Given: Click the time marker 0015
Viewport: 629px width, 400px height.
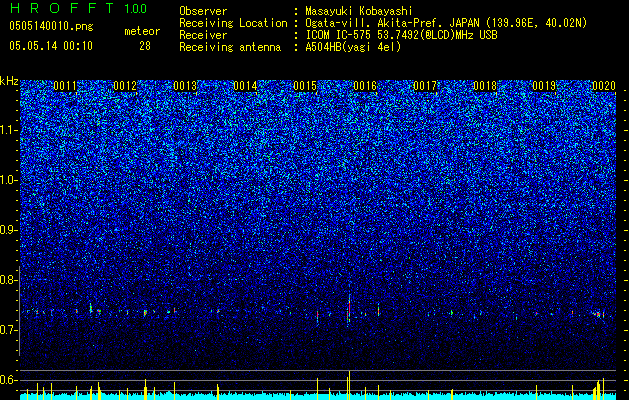Looking at the screenshot, I should 305,86.
